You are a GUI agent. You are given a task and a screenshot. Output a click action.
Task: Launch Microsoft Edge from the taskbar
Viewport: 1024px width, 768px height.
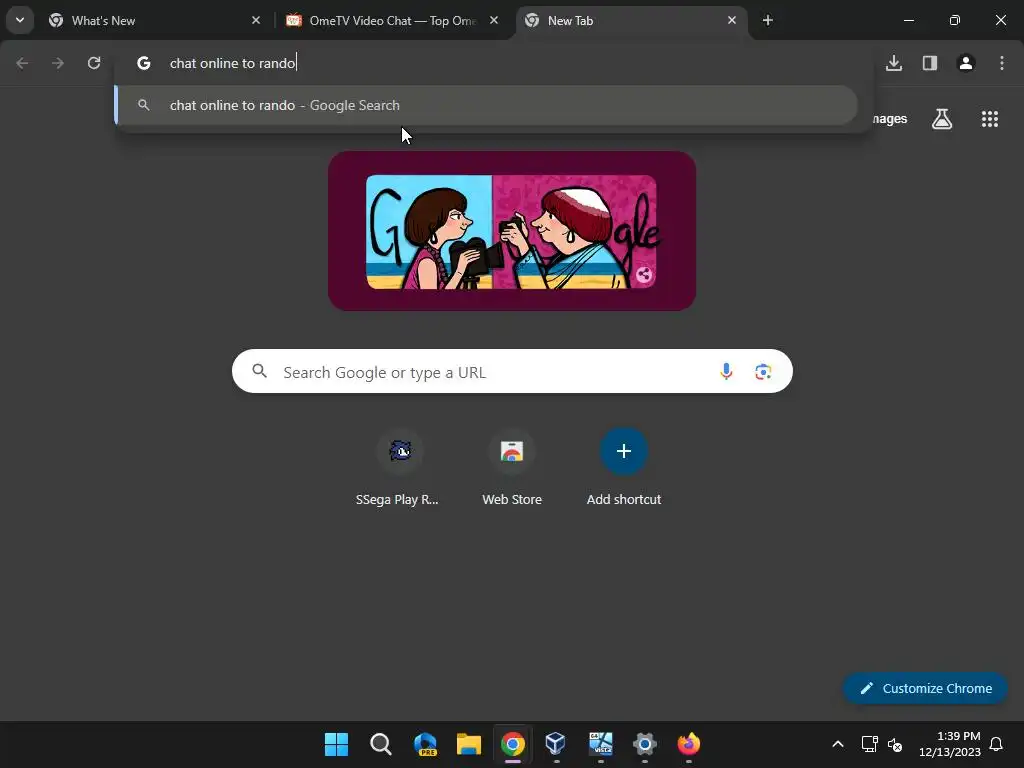point(425,744)
